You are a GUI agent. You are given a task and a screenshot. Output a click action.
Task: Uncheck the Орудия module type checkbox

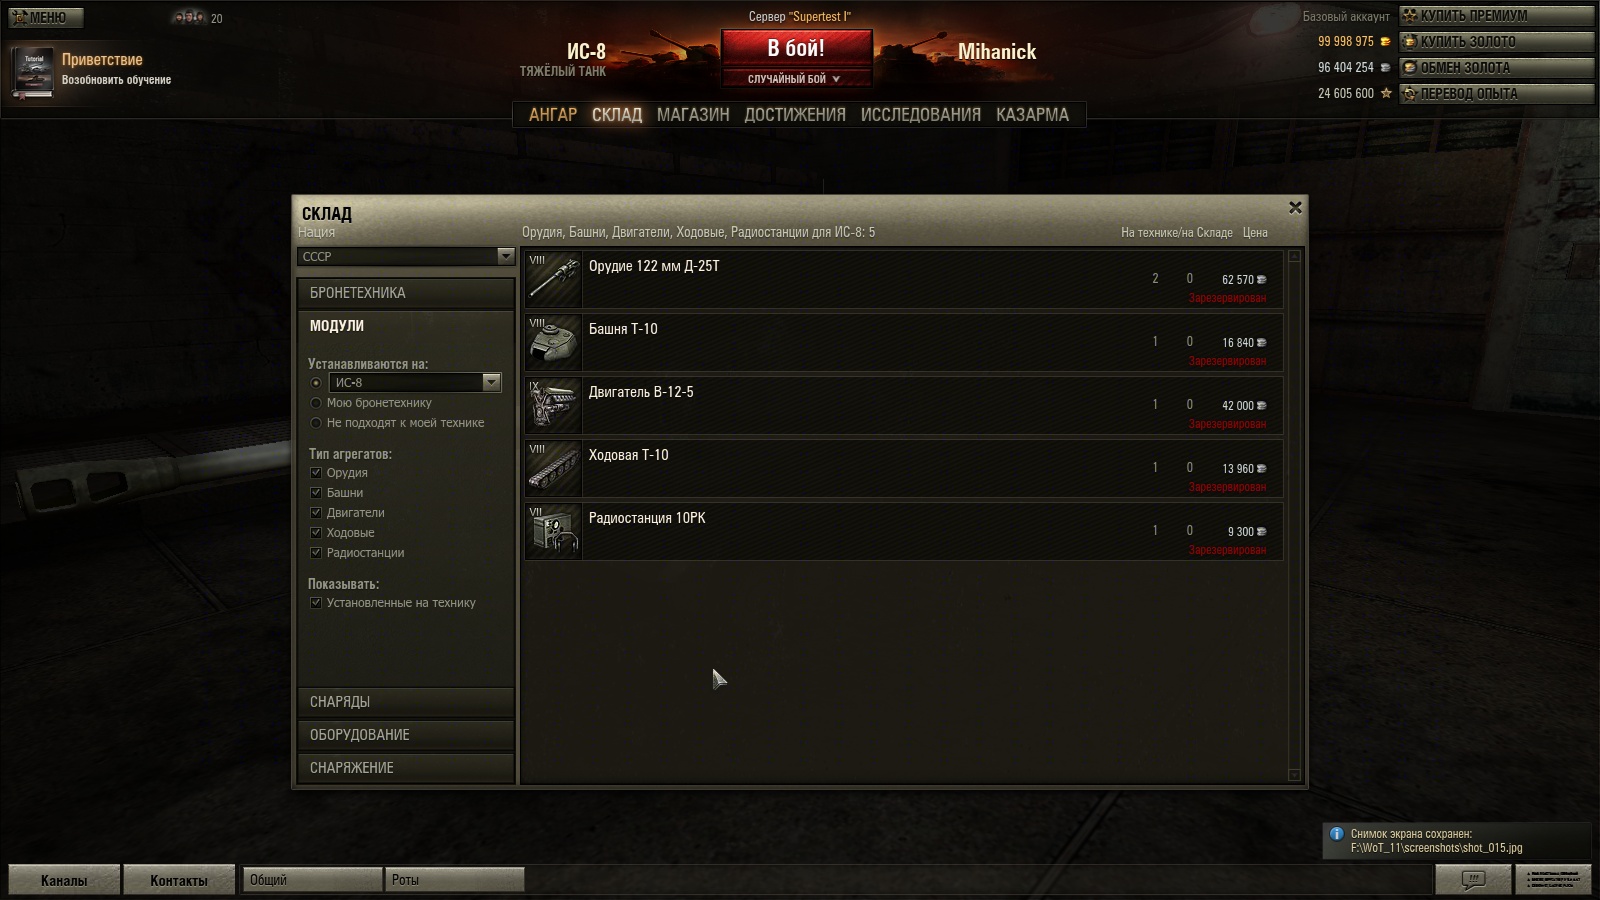(x=316, y=473)
